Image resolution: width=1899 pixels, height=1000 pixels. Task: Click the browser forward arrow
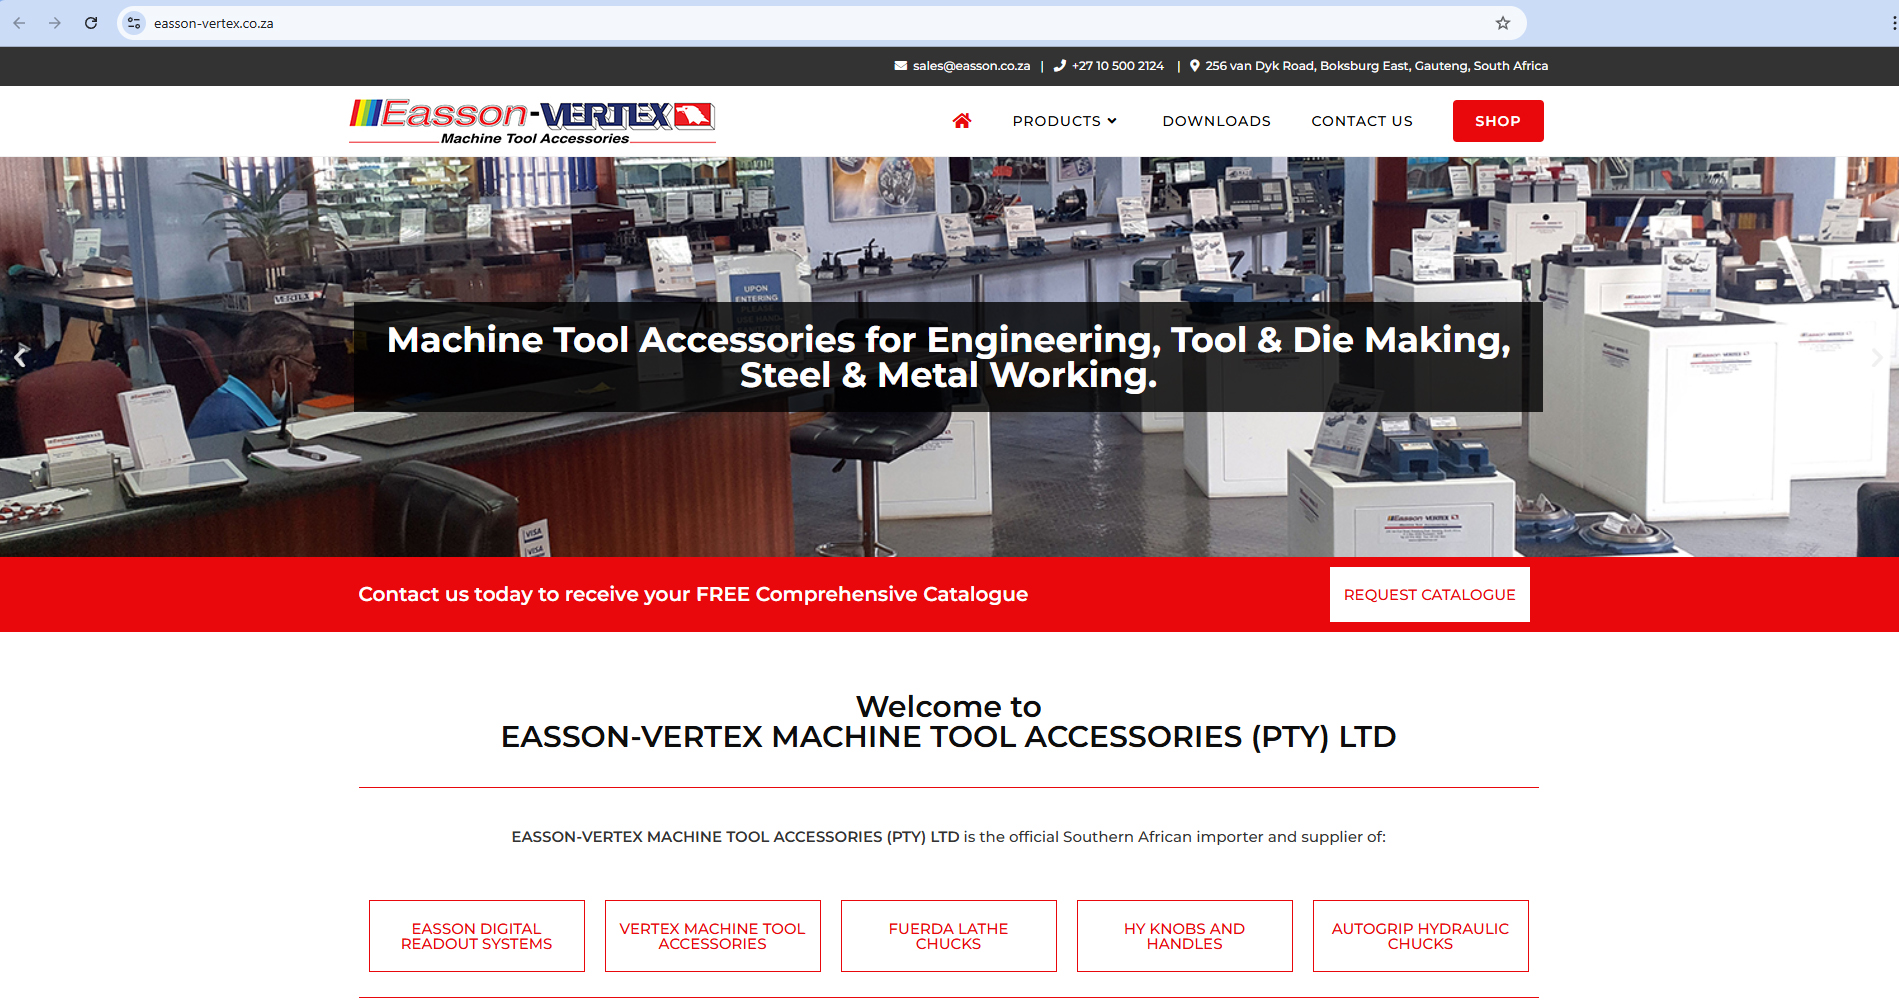(55, 23)
